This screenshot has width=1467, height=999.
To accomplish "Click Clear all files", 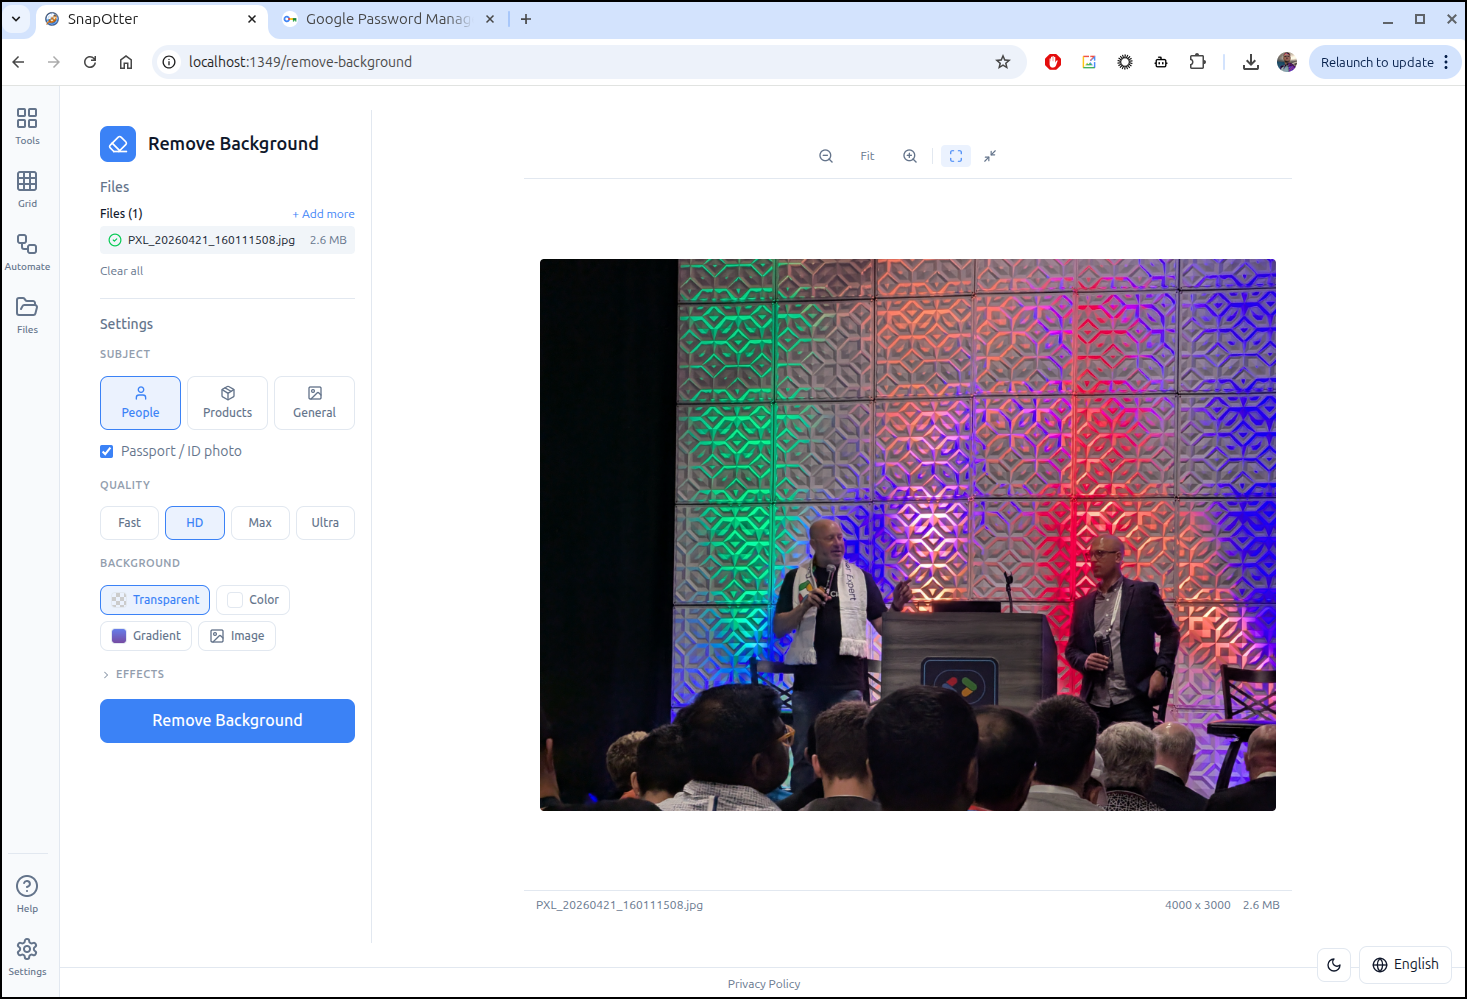I will point(121,271).
